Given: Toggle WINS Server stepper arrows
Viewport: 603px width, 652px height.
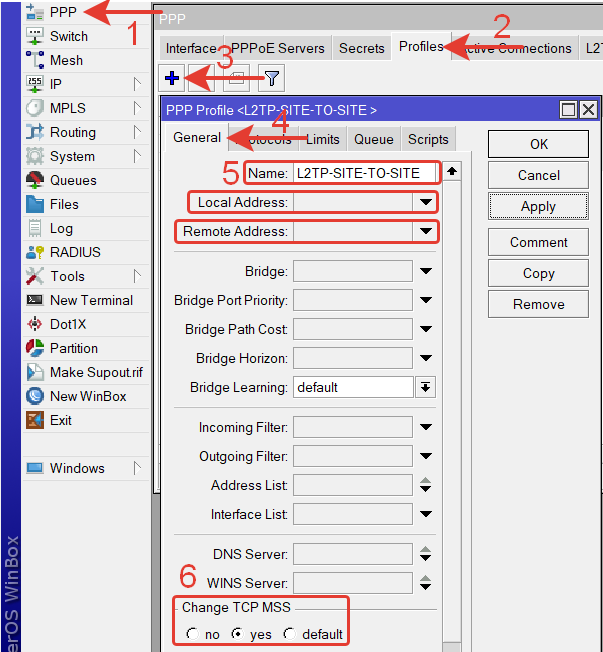Looking at the screenshot, I should tap(425, 583).
